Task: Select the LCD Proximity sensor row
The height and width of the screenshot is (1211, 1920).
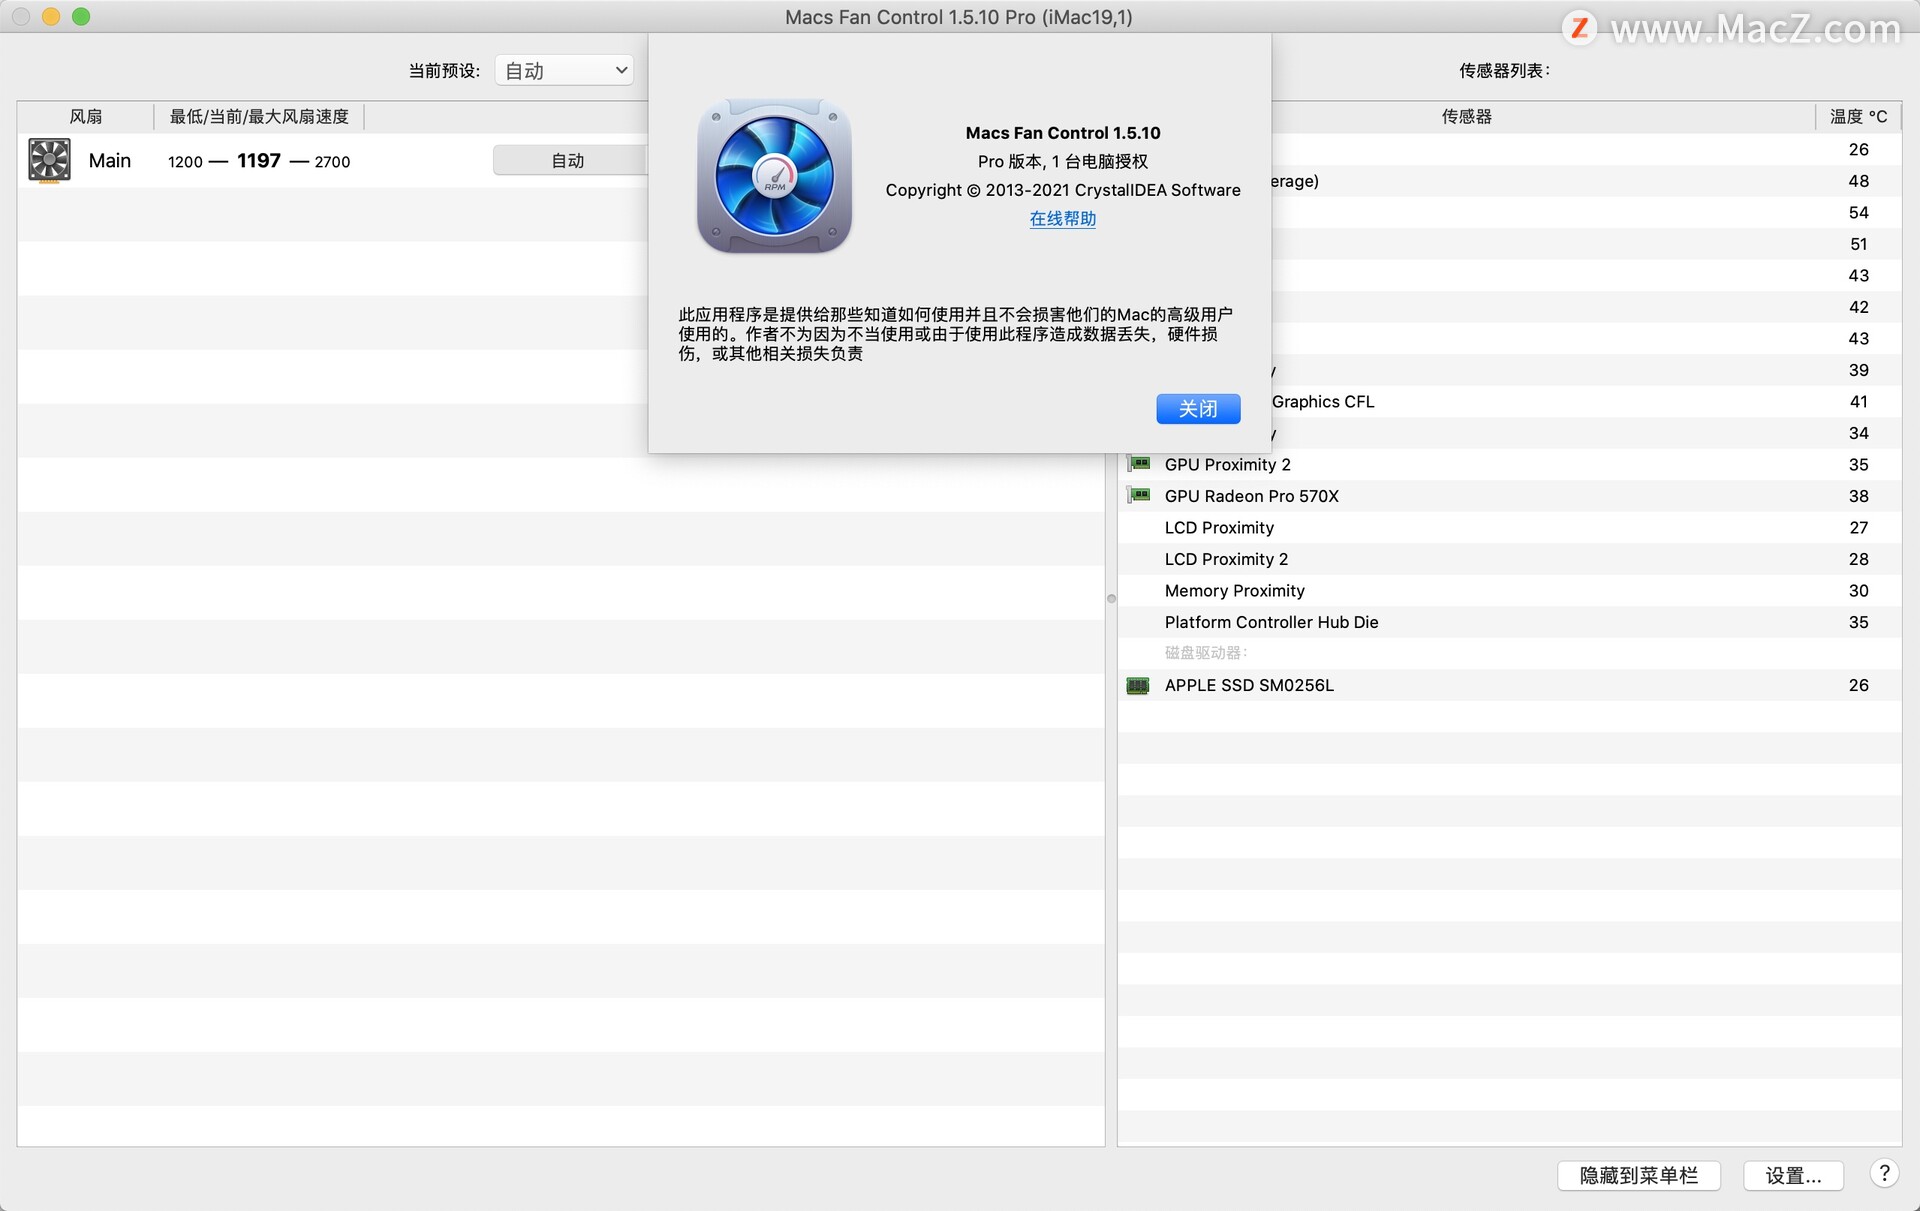Action: tap(1218, 527)
